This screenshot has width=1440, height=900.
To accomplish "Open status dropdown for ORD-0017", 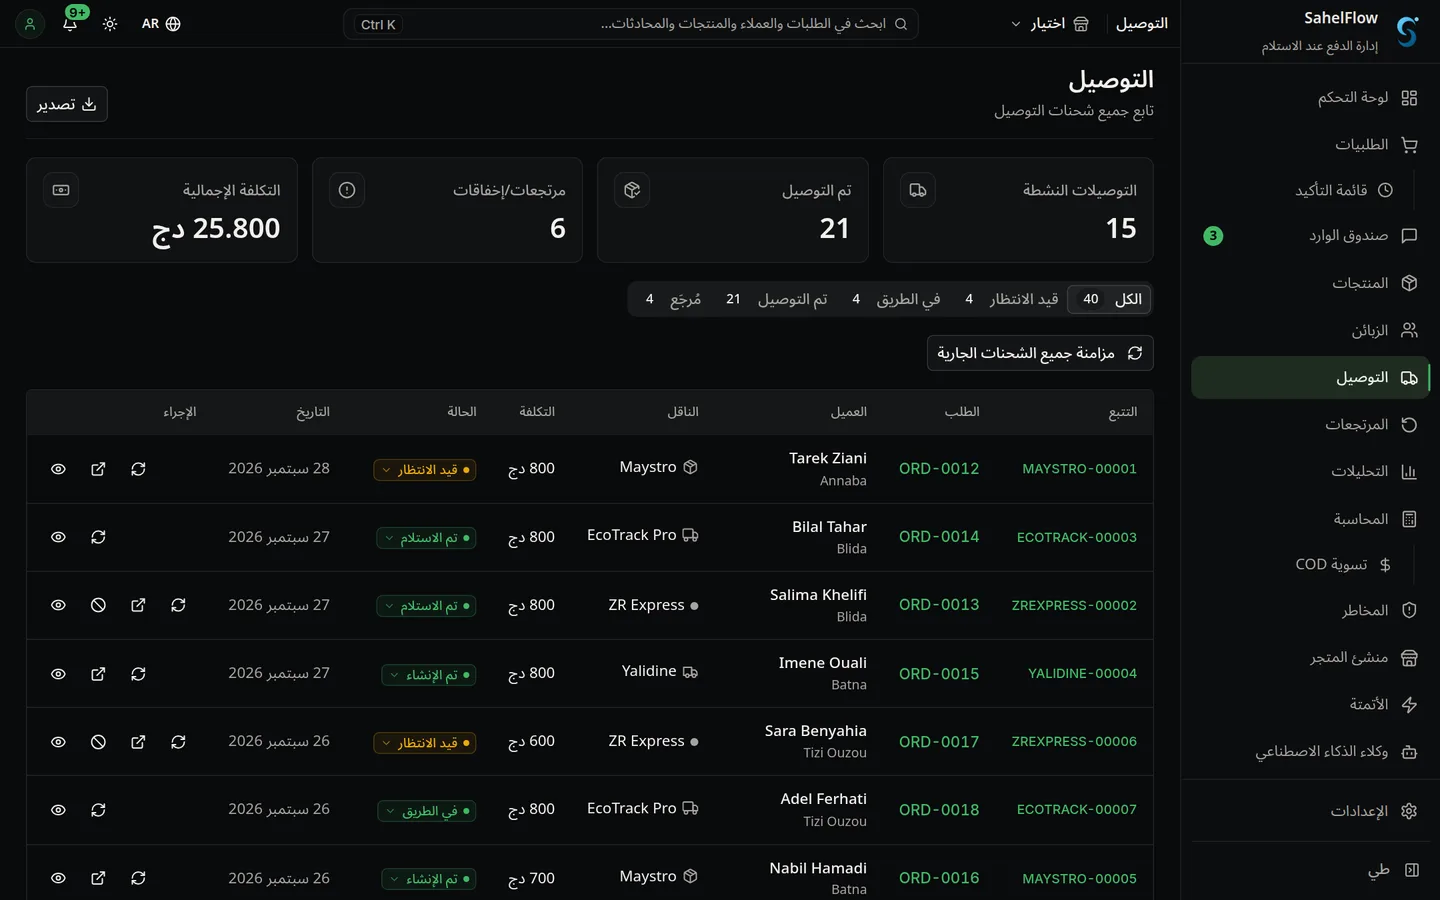I will pos(425,743).
